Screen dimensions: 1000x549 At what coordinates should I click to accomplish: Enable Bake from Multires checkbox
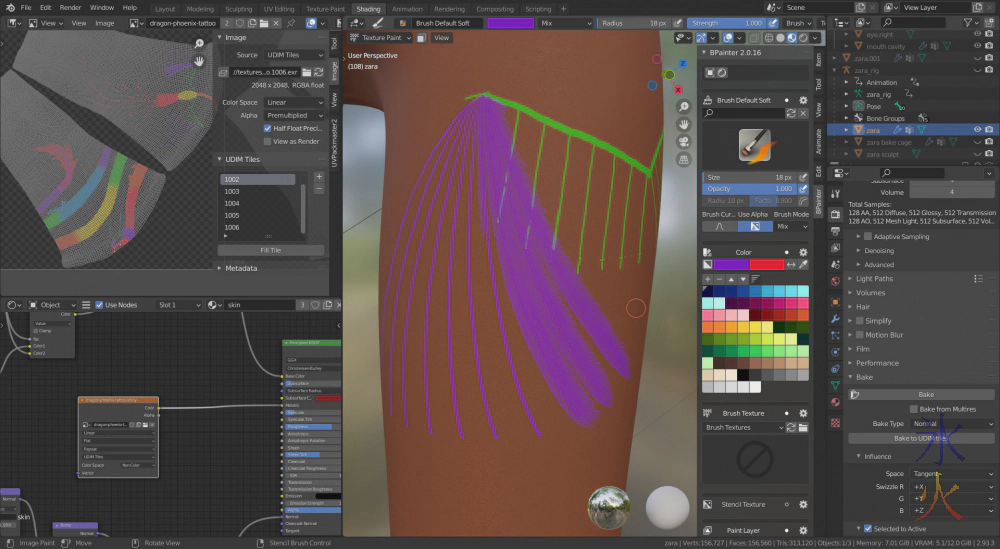[x=913, y=409]
